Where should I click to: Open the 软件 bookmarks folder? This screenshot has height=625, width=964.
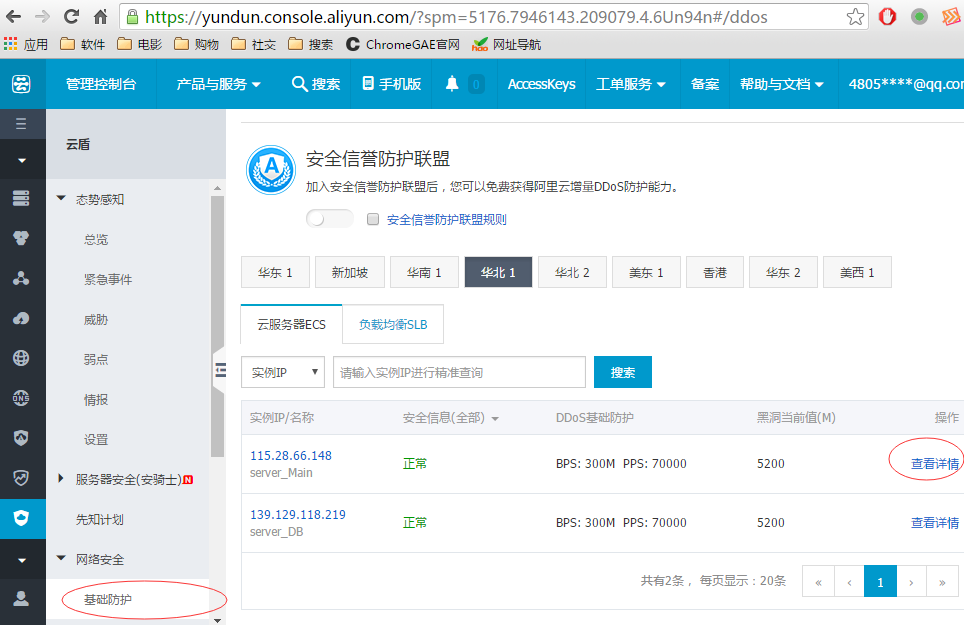83,44
